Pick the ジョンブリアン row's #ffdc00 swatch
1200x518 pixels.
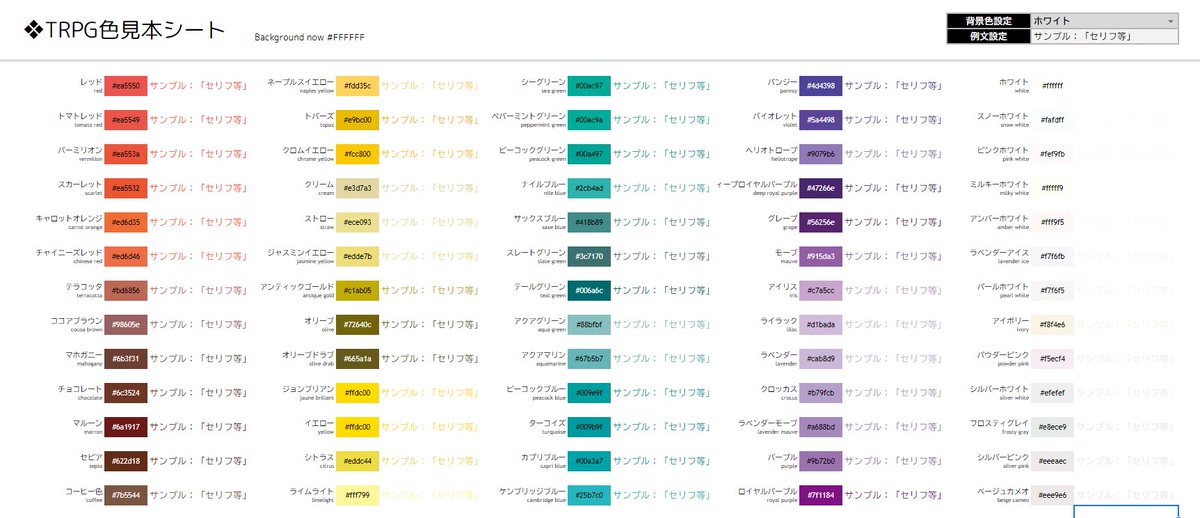coord(358,392)
